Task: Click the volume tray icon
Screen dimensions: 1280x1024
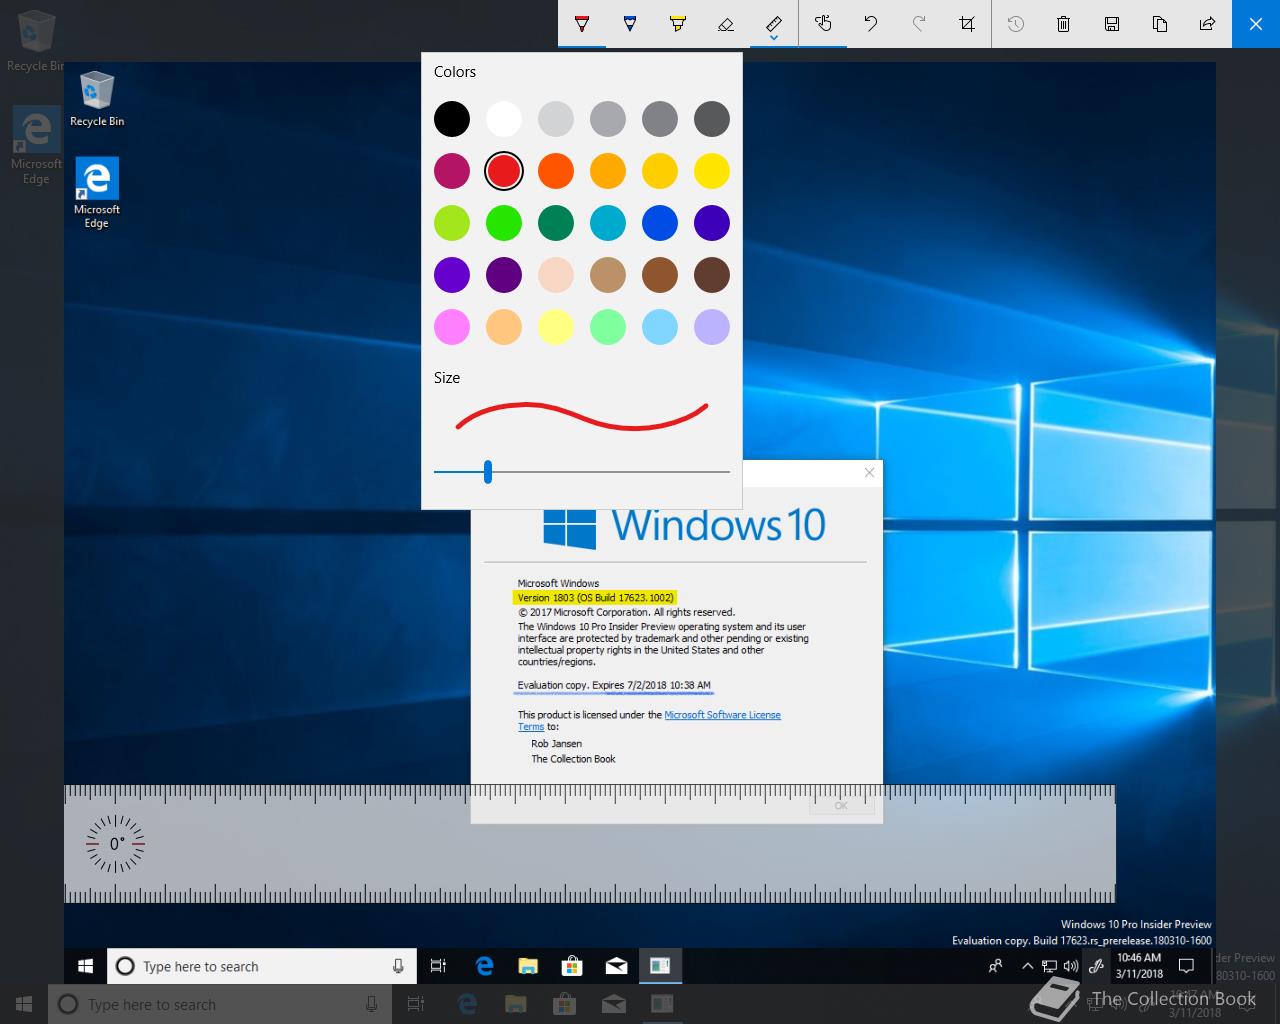Action: pyautogui.click(x=1071, y=966)
